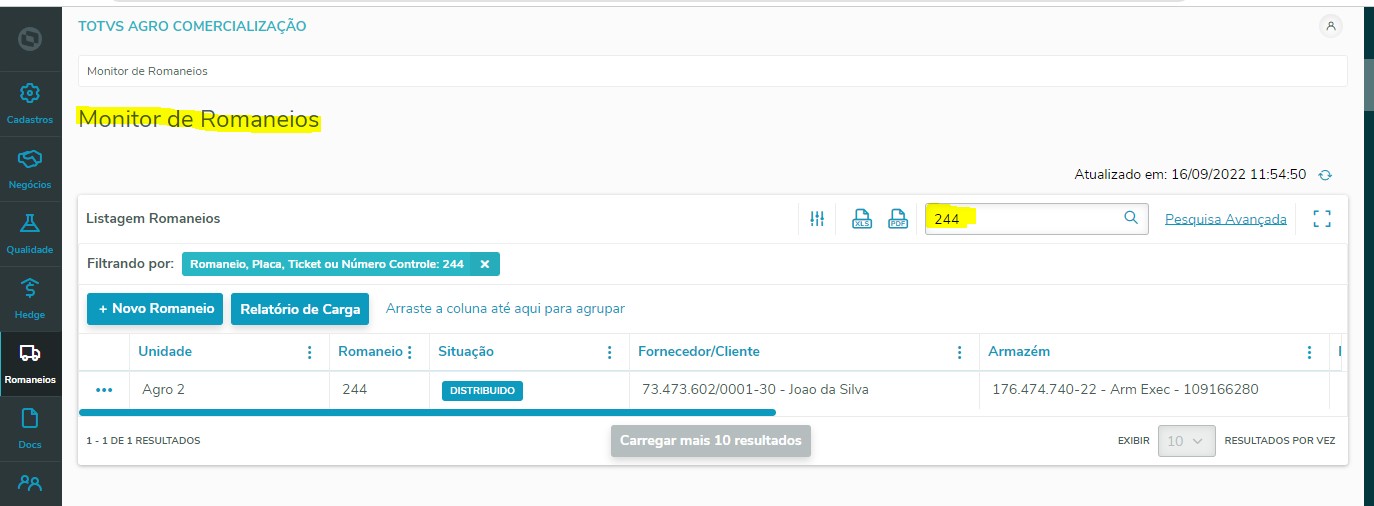This screenshot has height=506, width=1374.
Task: Select the Romaneio 244 cell
Action: [380, 390]
